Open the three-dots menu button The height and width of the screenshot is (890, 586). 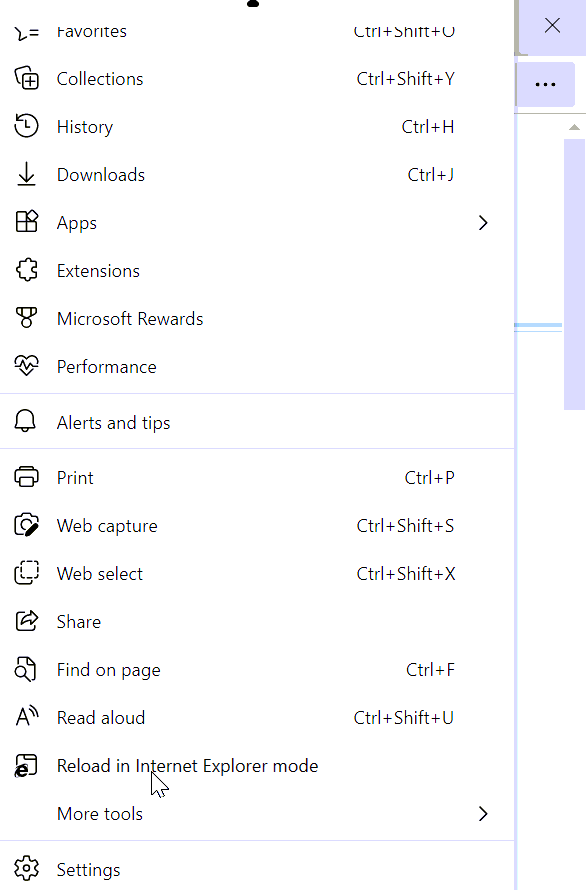[546, 85]
